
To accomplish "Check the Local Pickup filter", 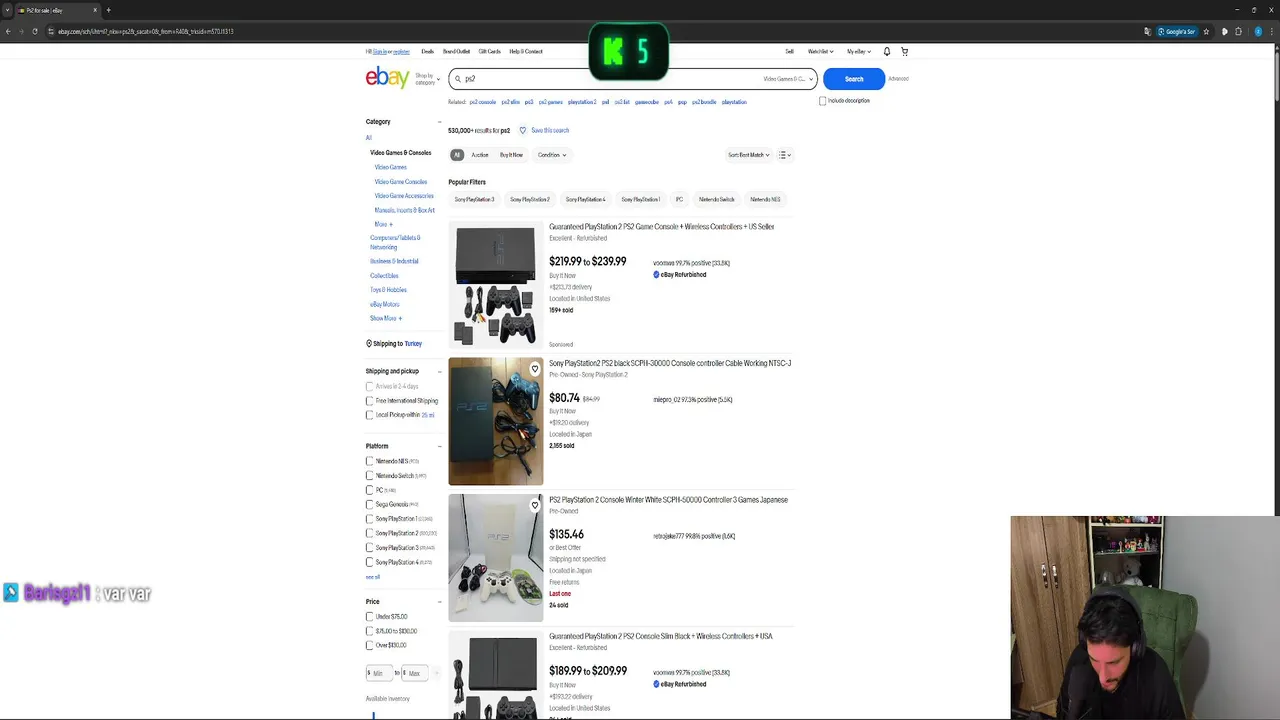I will click(x=369, y=415).
